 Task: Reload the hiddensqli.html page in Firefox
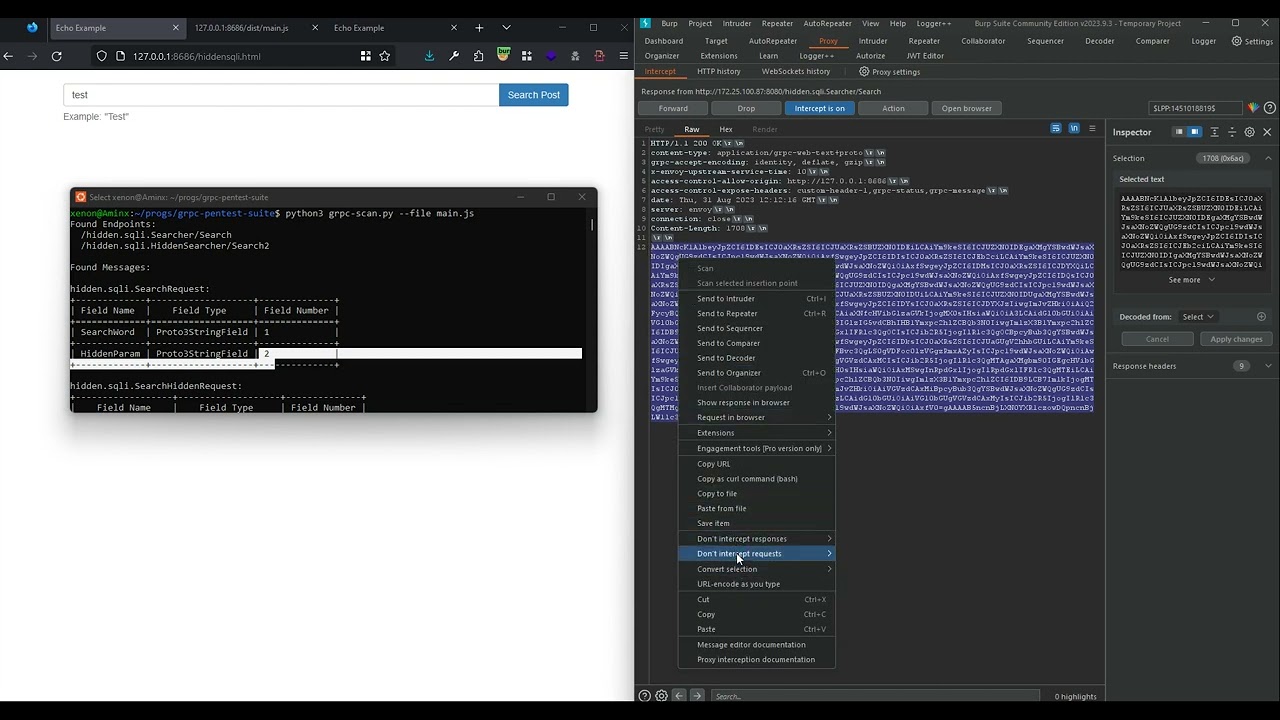(56, 56)
